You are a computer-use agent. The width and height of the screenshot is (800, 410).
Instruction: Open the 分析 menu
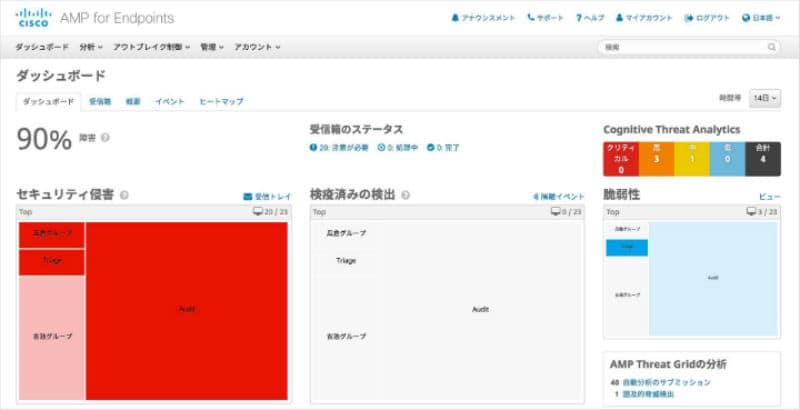(90, 47)
